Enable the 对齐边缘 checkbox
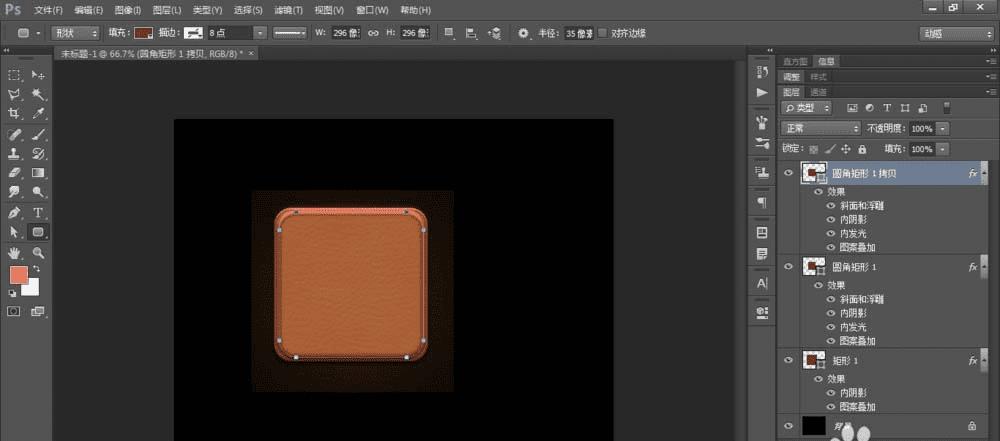 click(602, 33)
